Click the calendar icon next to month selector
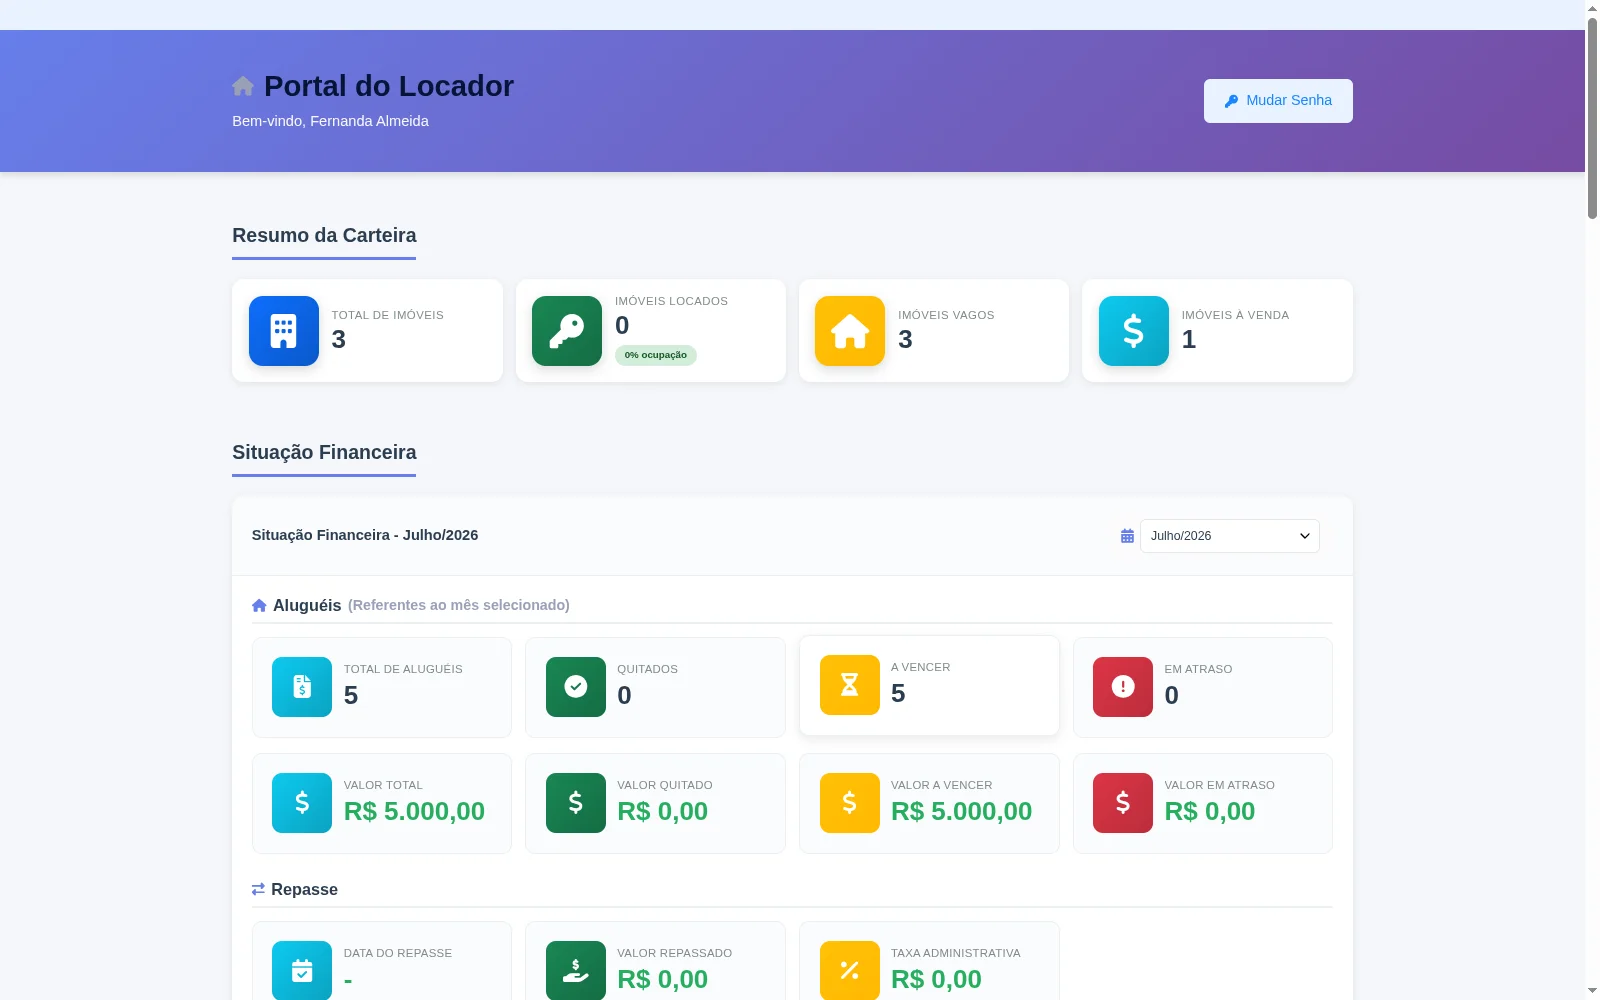Screen dimensions: 1600x1000 1127,536
